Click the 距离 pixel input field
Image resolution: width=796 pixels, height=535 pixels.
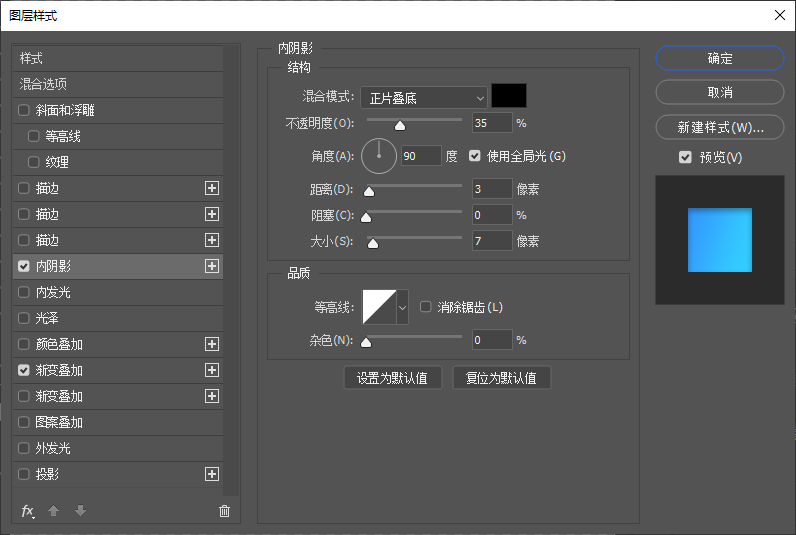[x=492, y=189]
